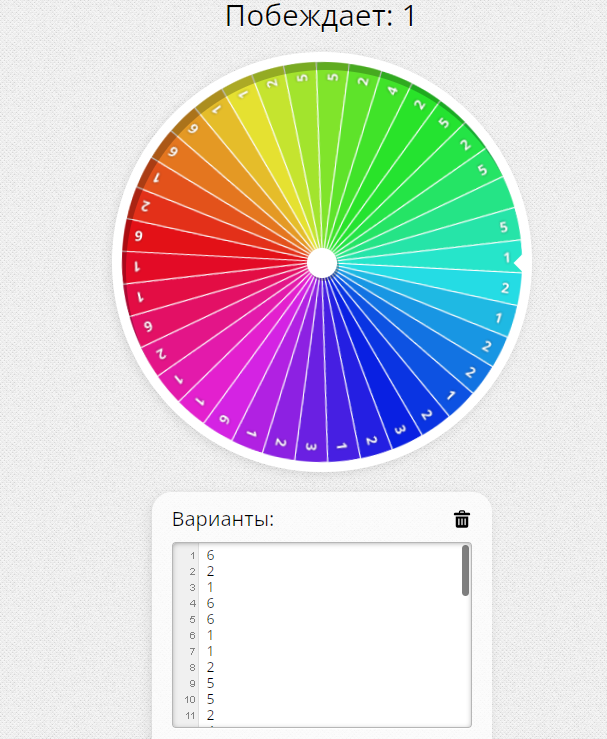Click line 4 containing value 6
This screenshot has width=607, height=739.
322,603
